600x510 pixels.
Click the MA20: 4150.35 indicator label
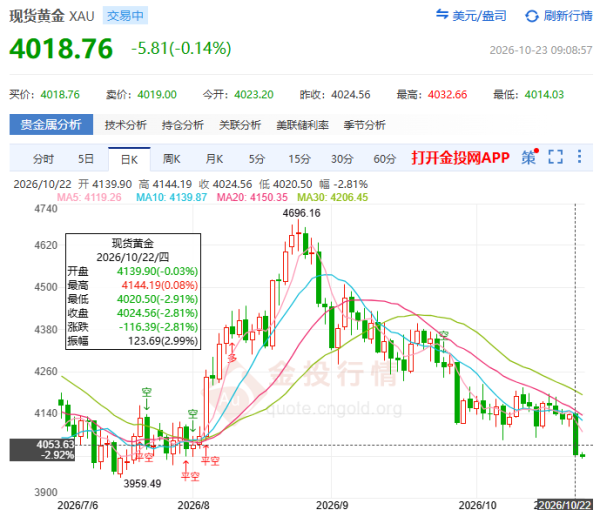[252, 197]
